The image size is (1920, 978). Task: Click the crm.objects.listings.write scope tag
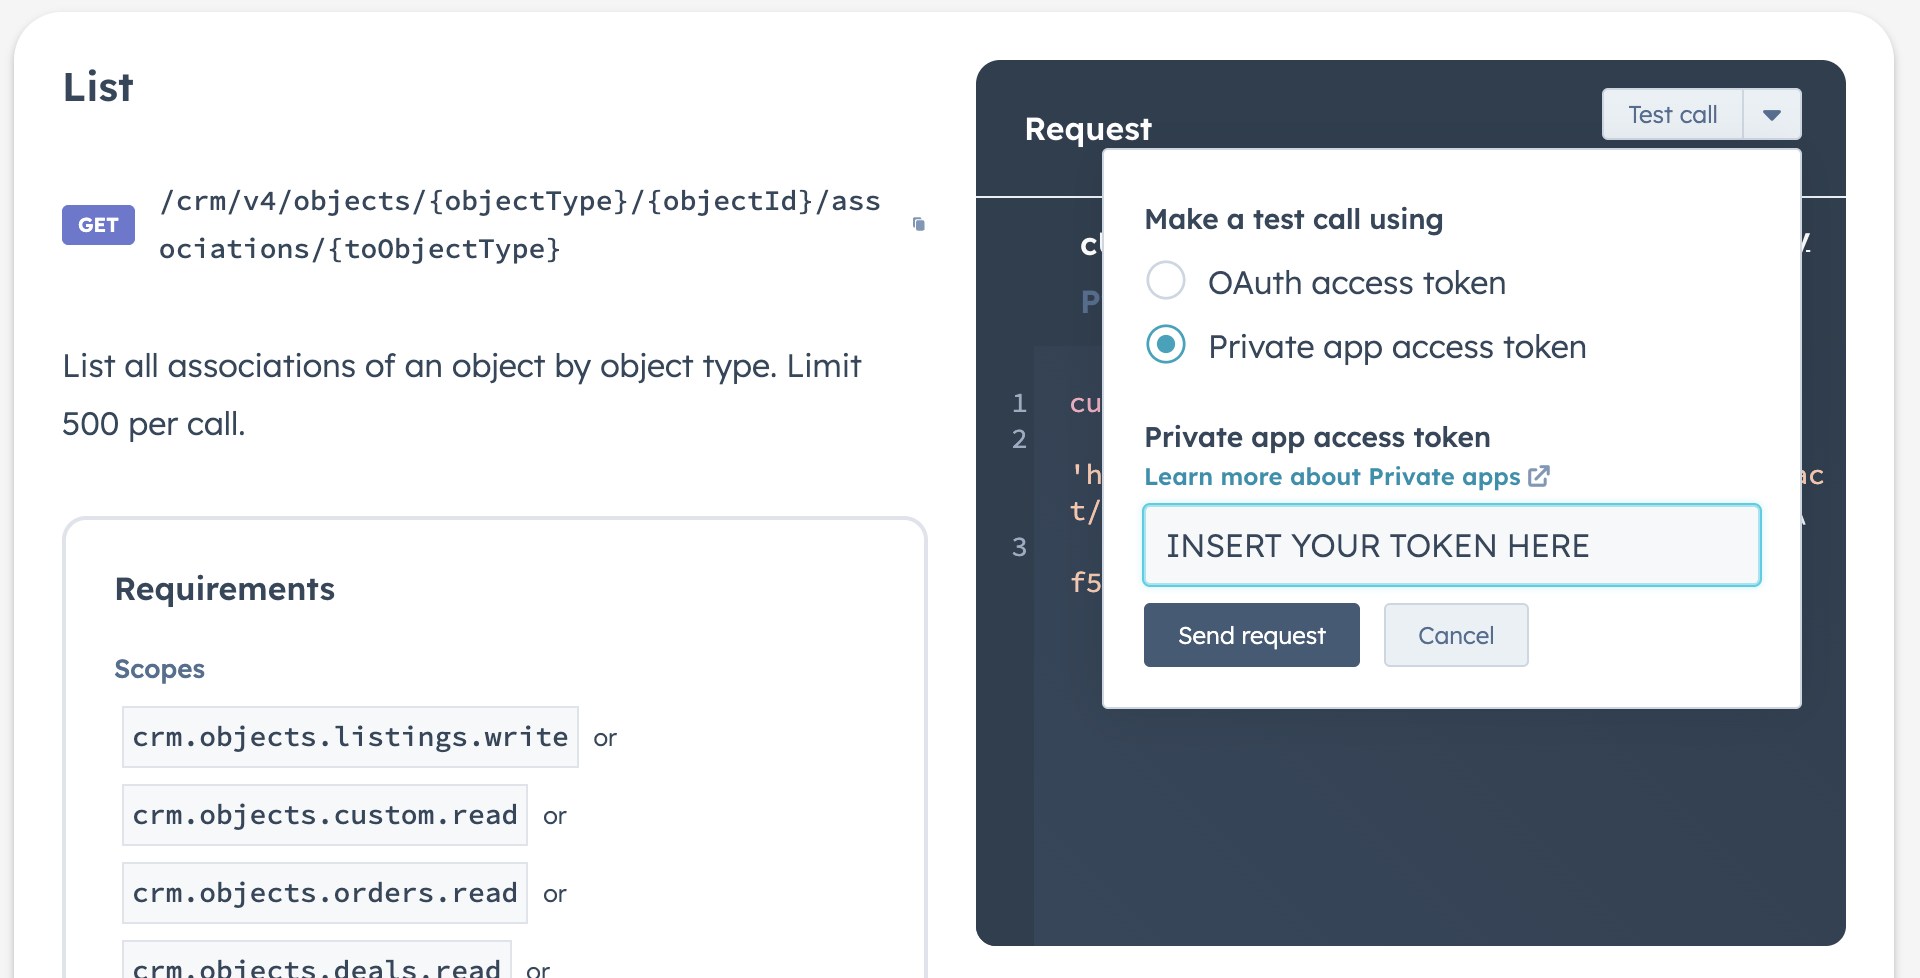350,737
